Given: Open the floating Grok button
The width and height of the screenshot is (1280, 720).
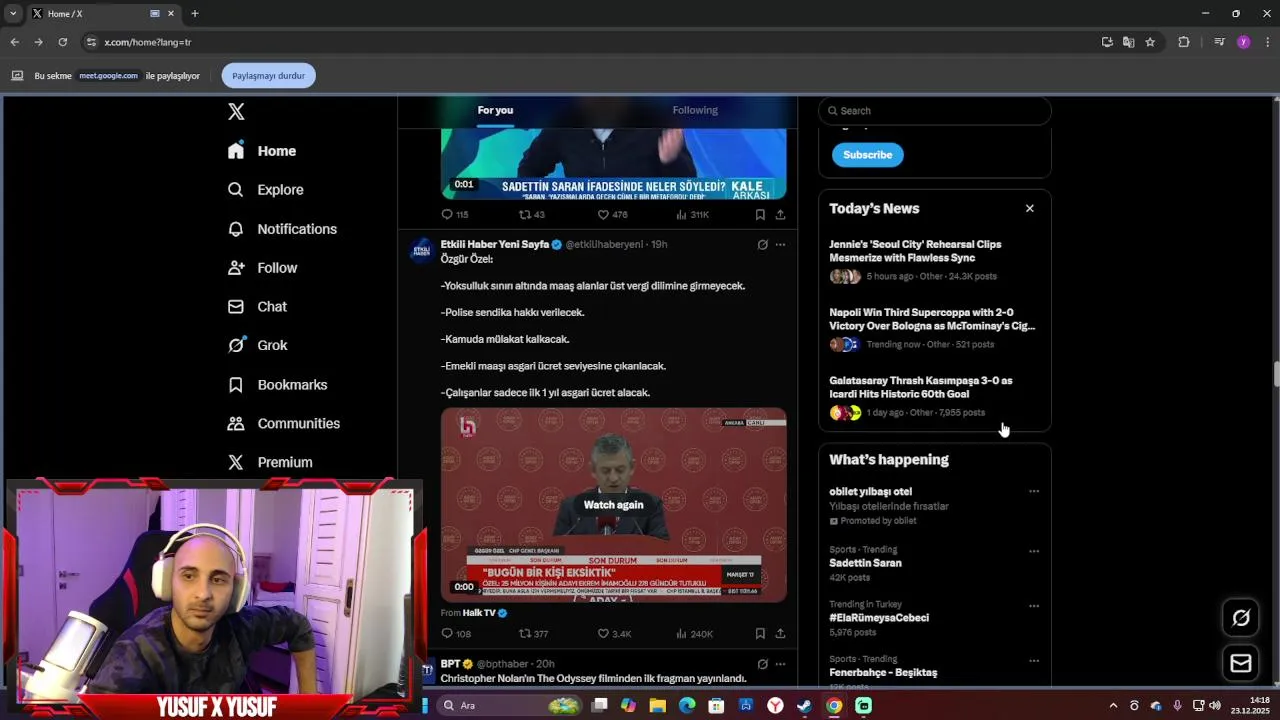Looking at the screenshot, I should point(1241,618).
